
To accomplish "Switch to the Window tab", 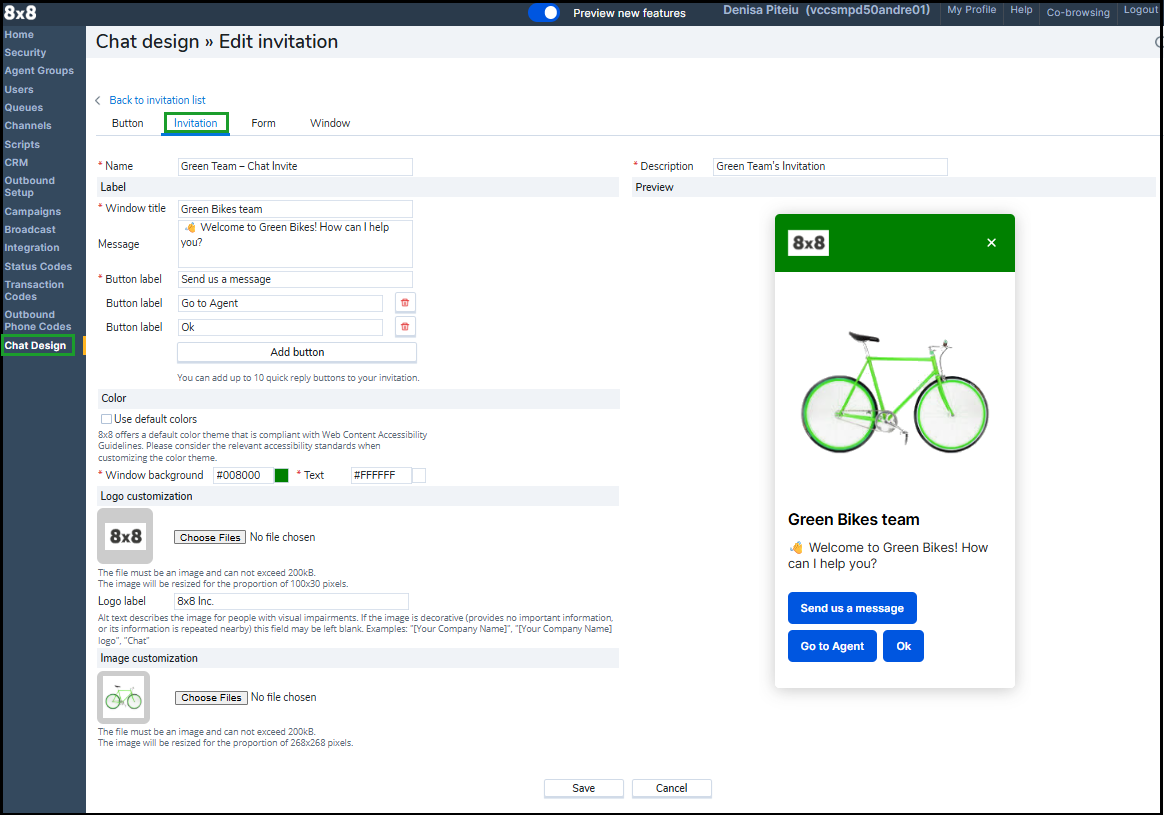I will [330, 123].
